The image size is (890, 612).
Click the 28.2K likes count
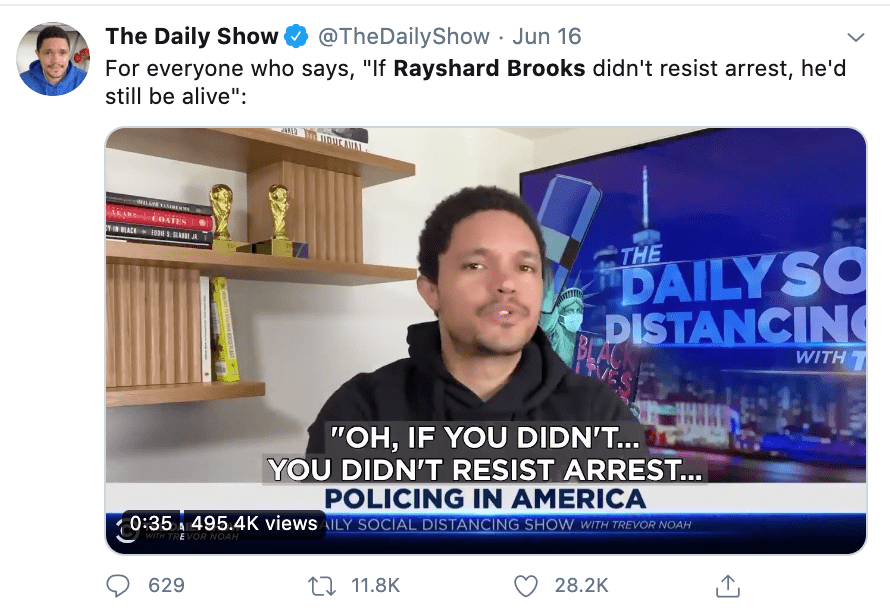(x=581, y=585)
